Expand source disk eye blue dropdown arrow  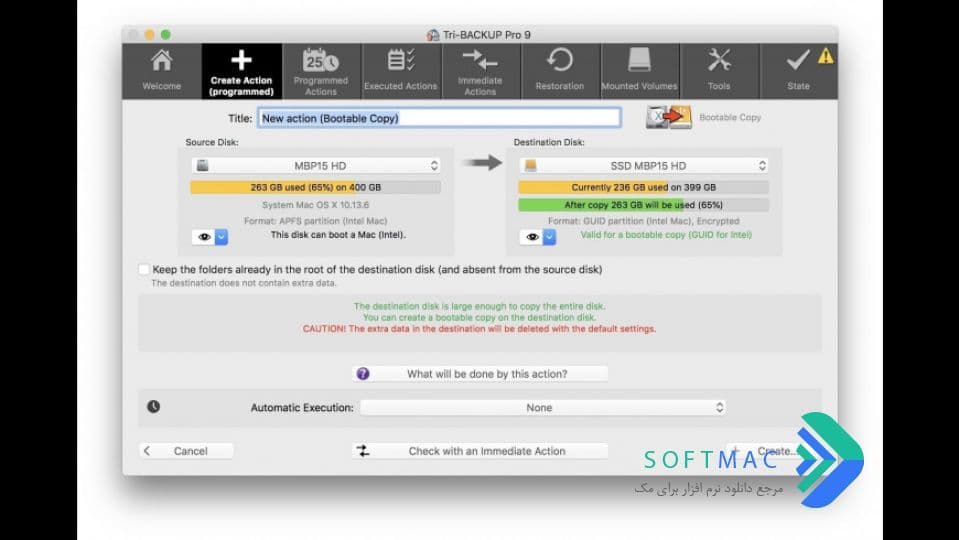click(x=221, y=237)
